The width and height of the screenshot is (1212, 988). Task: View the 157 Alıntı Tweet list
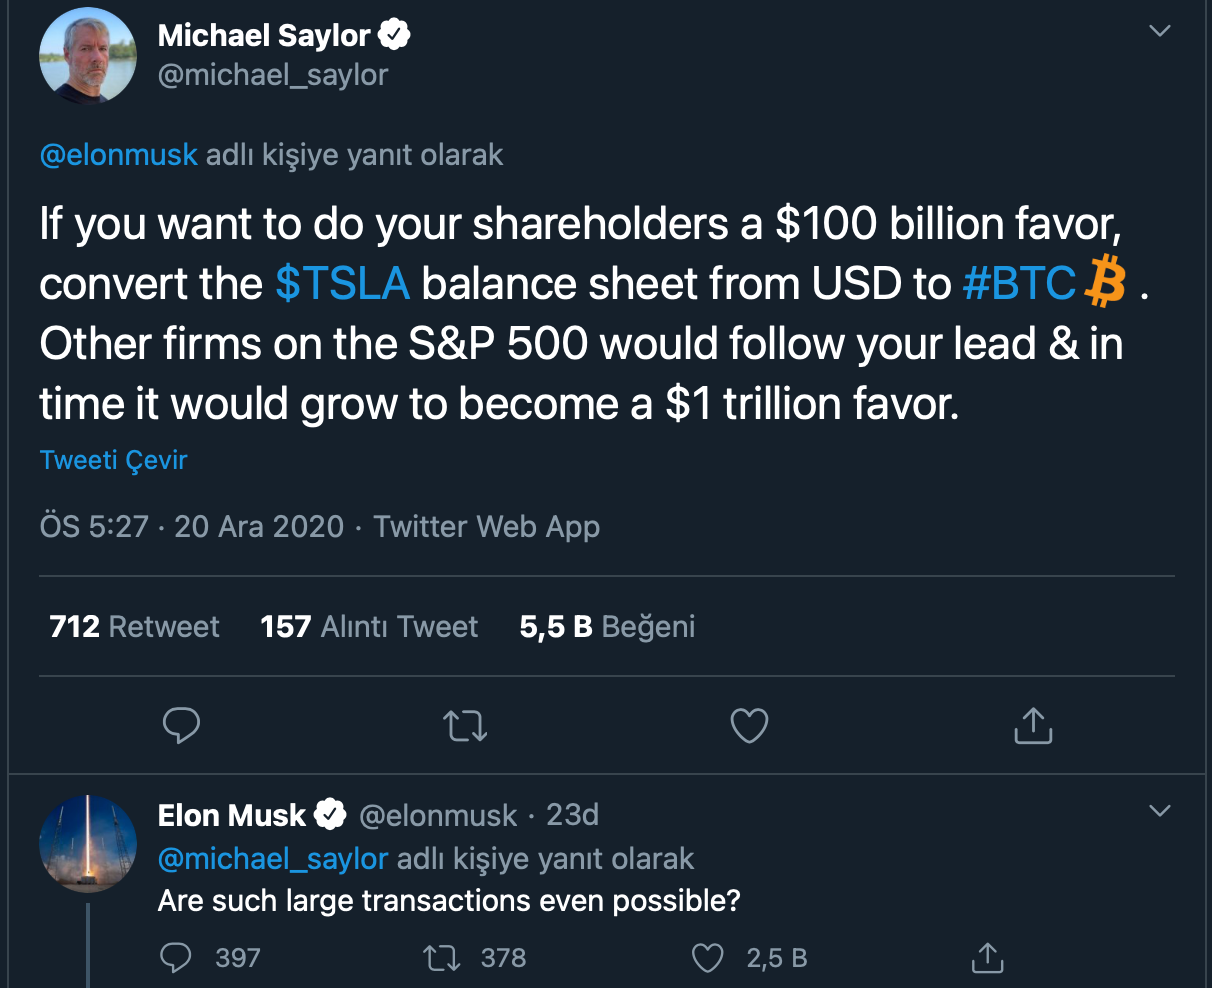[x=369, y=627]
